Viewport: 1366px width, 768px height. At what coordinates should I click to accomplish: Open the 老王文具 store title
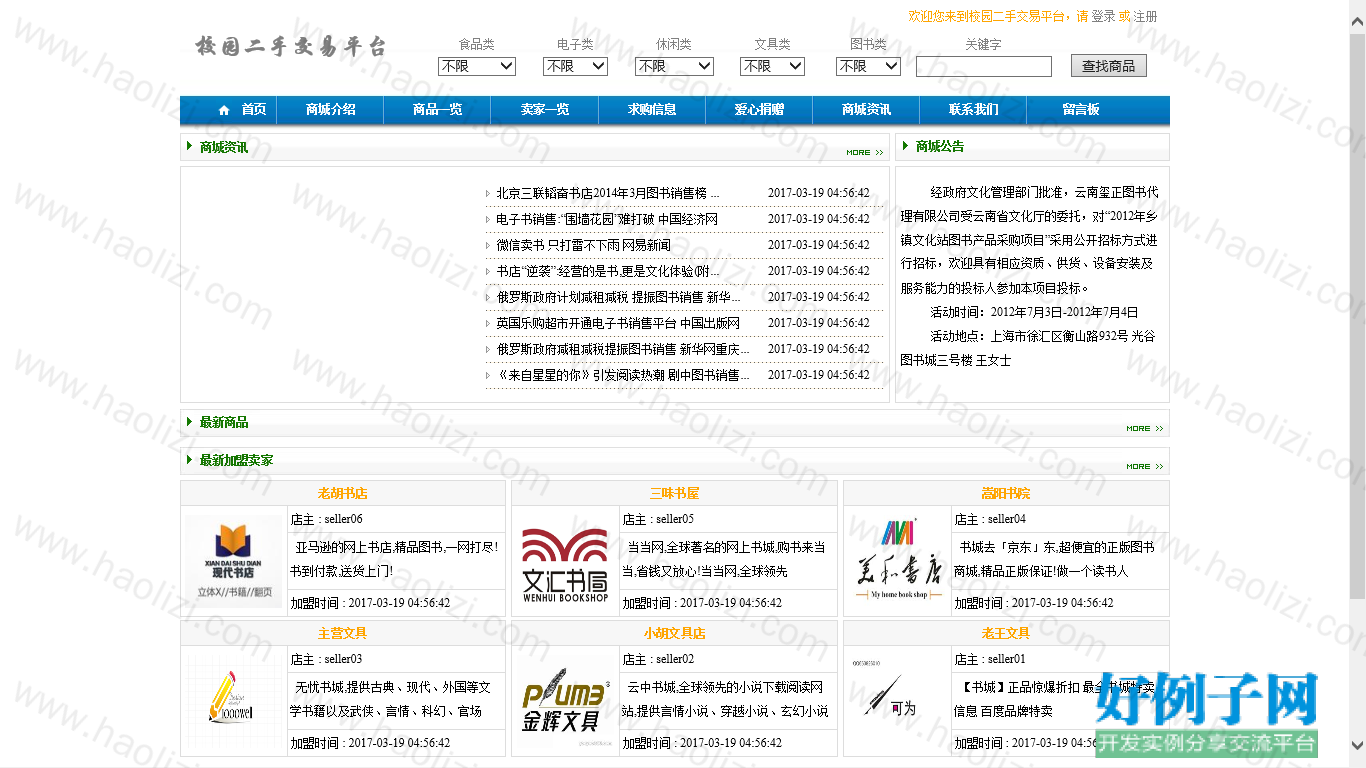click(x=1006, y=634)
